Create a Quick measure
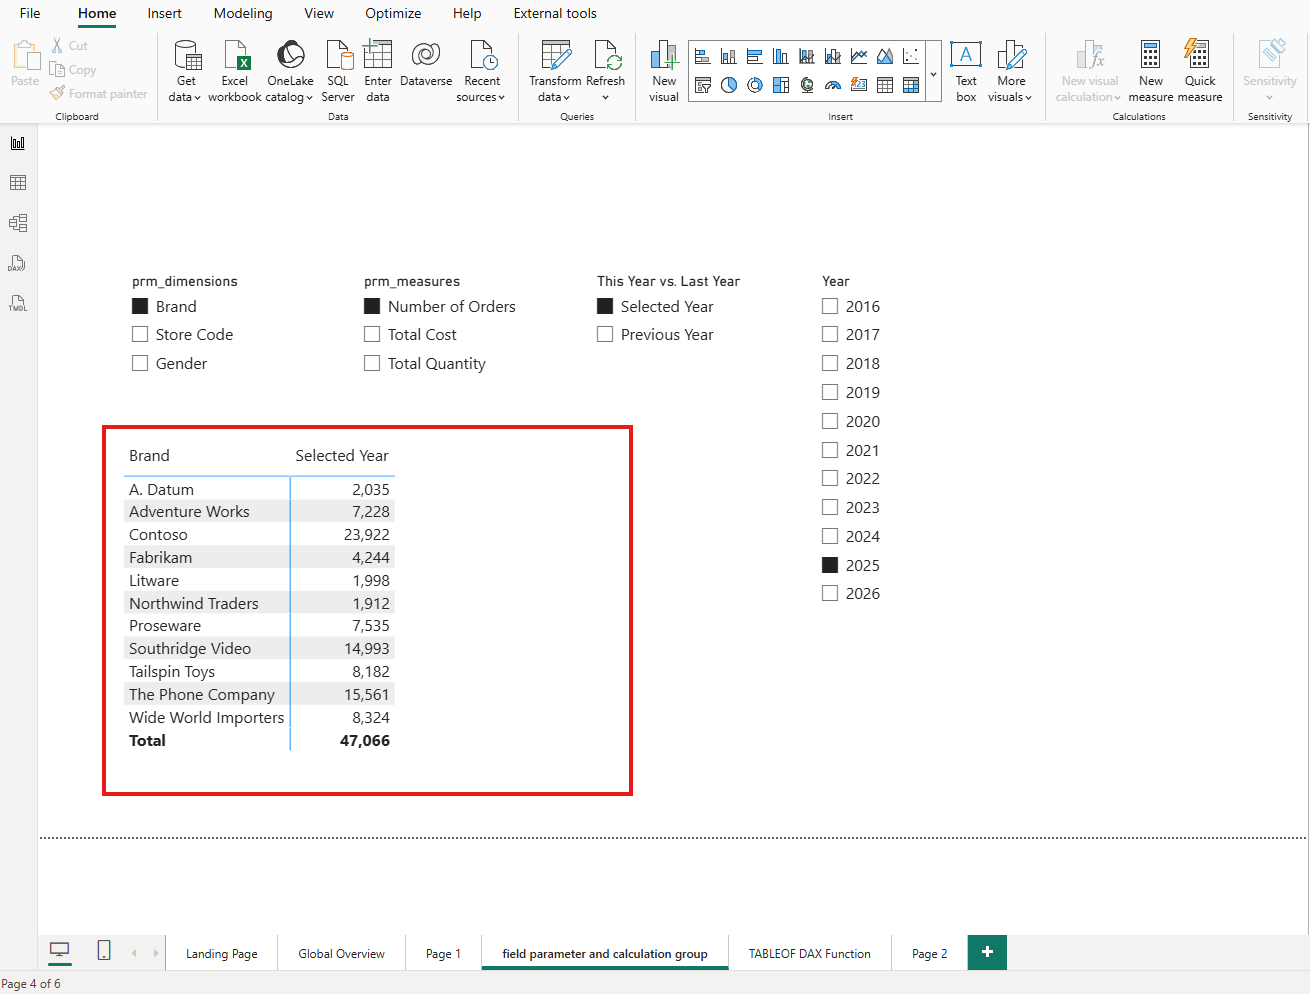The image size is (1310, 994). coord(1200,71)
